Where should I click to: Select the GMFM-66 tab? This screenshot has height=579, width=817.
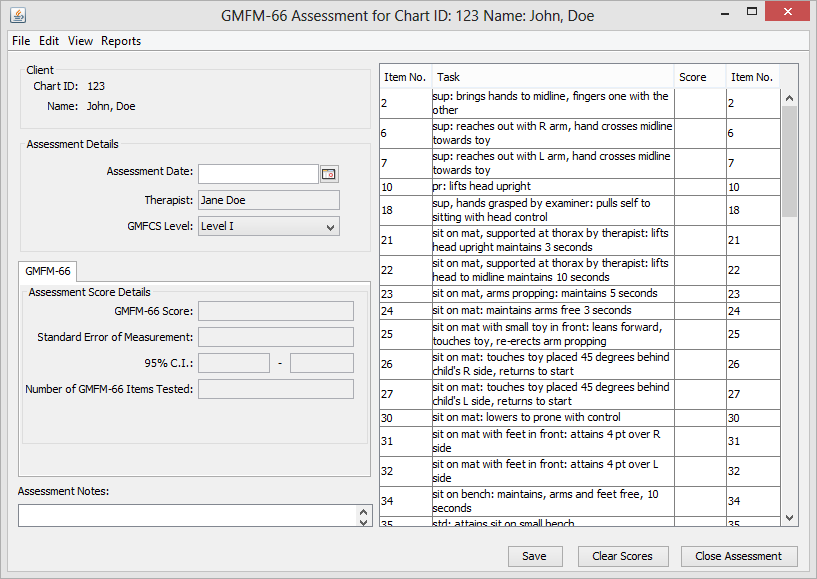click(48, 271)
